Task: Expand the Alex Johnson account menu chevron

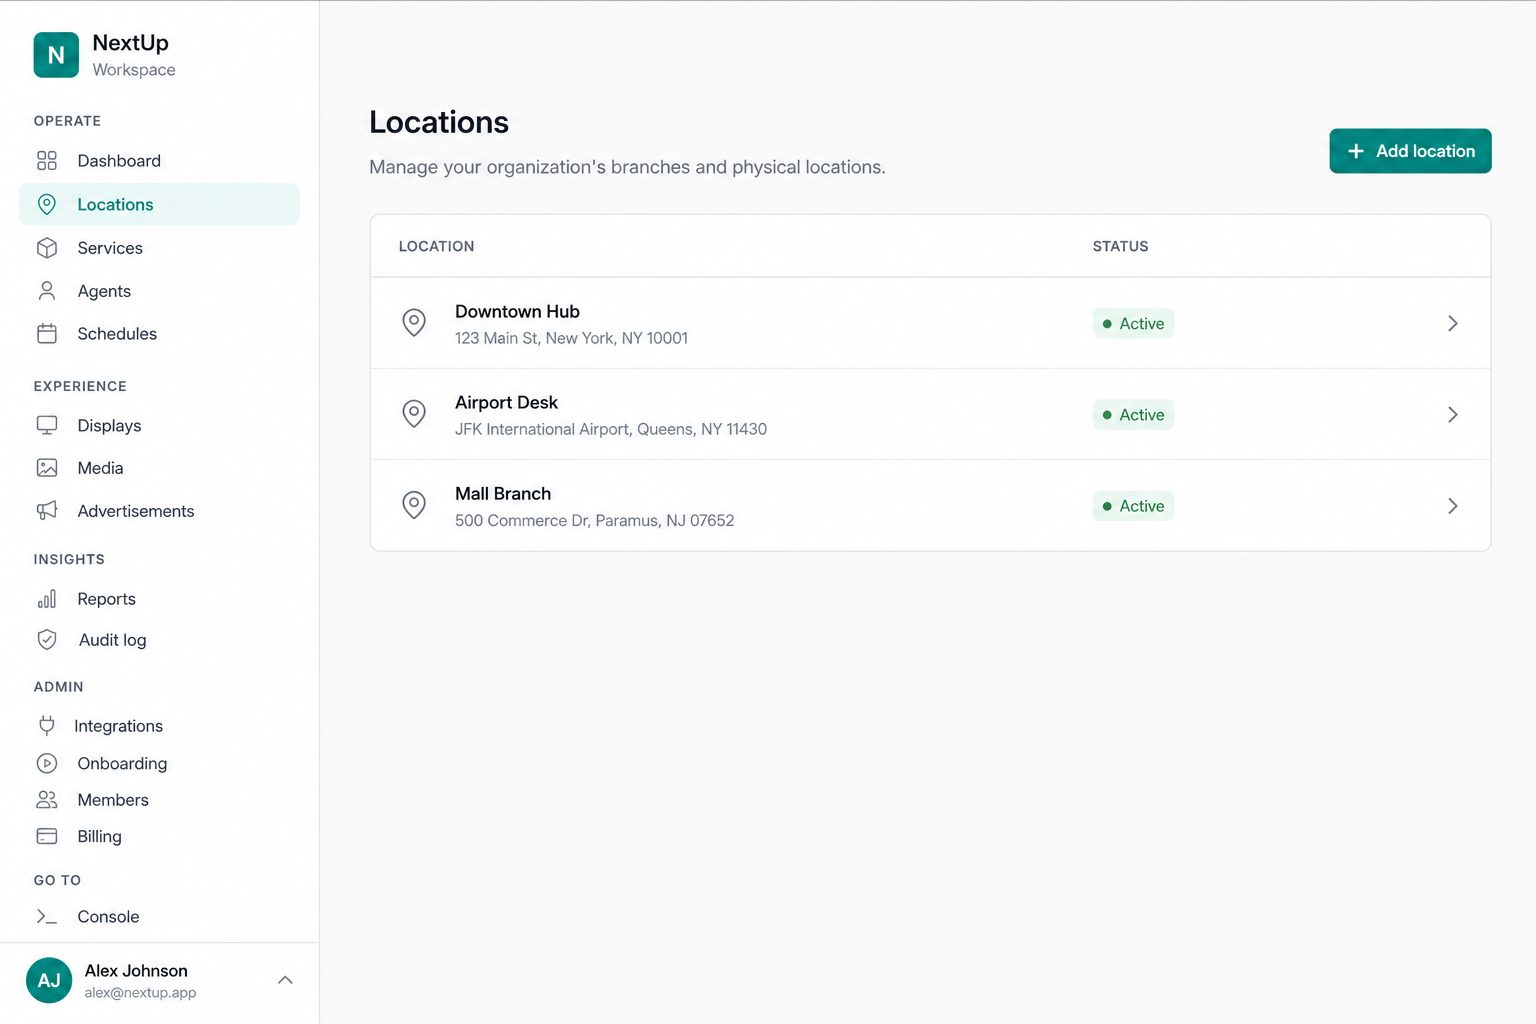Action: (x=285, y=980)
